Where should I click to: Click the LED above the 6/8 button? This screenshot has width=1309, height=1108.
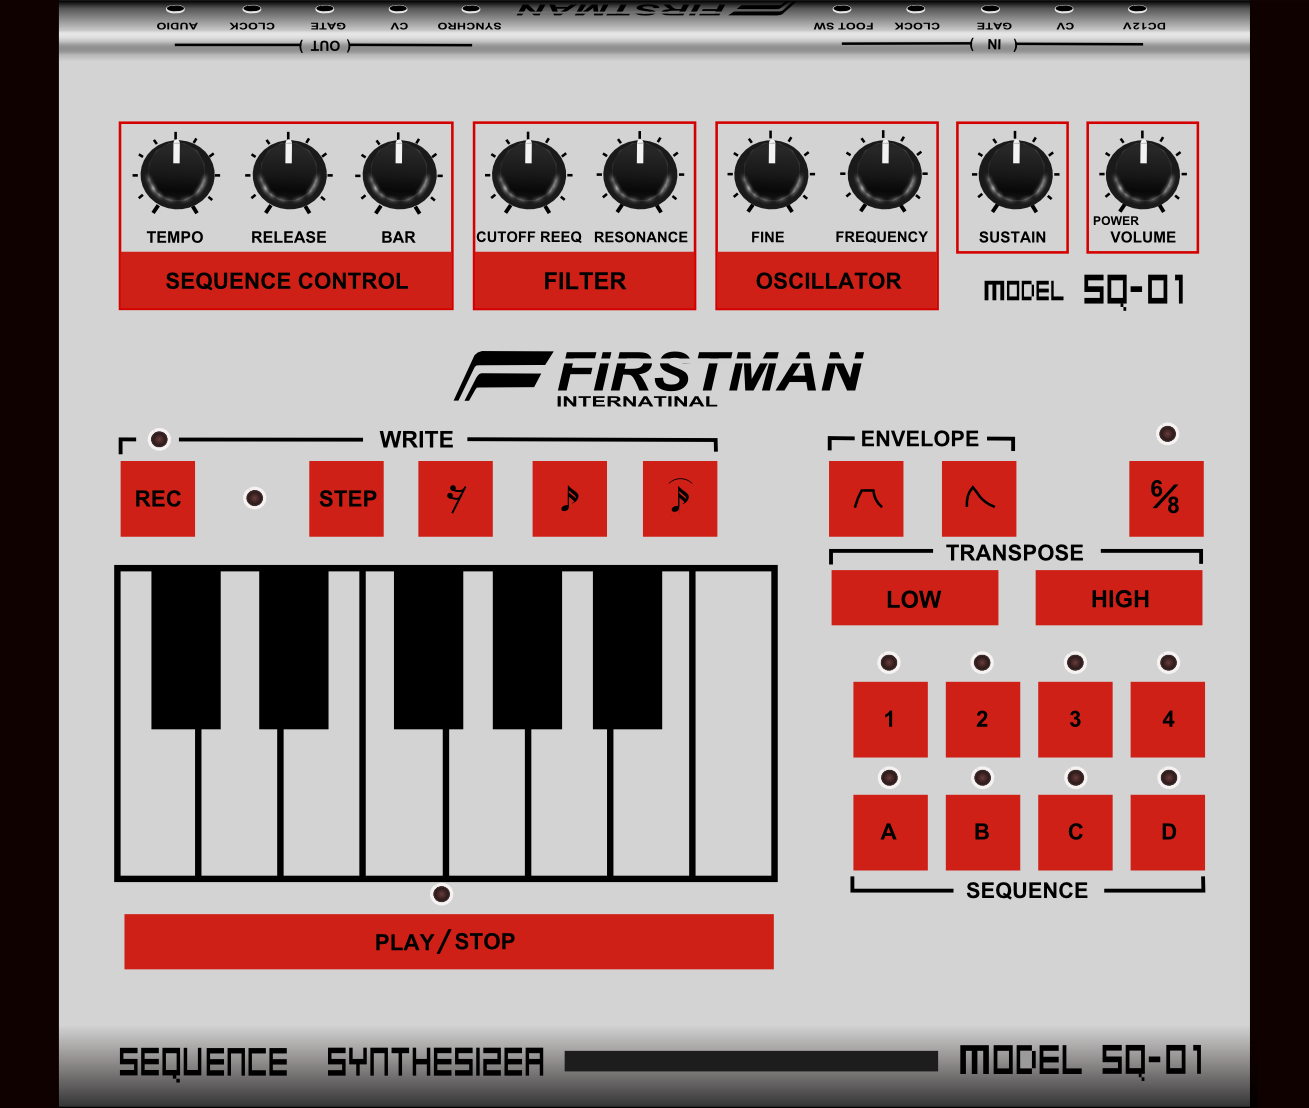click(1167, 434)
